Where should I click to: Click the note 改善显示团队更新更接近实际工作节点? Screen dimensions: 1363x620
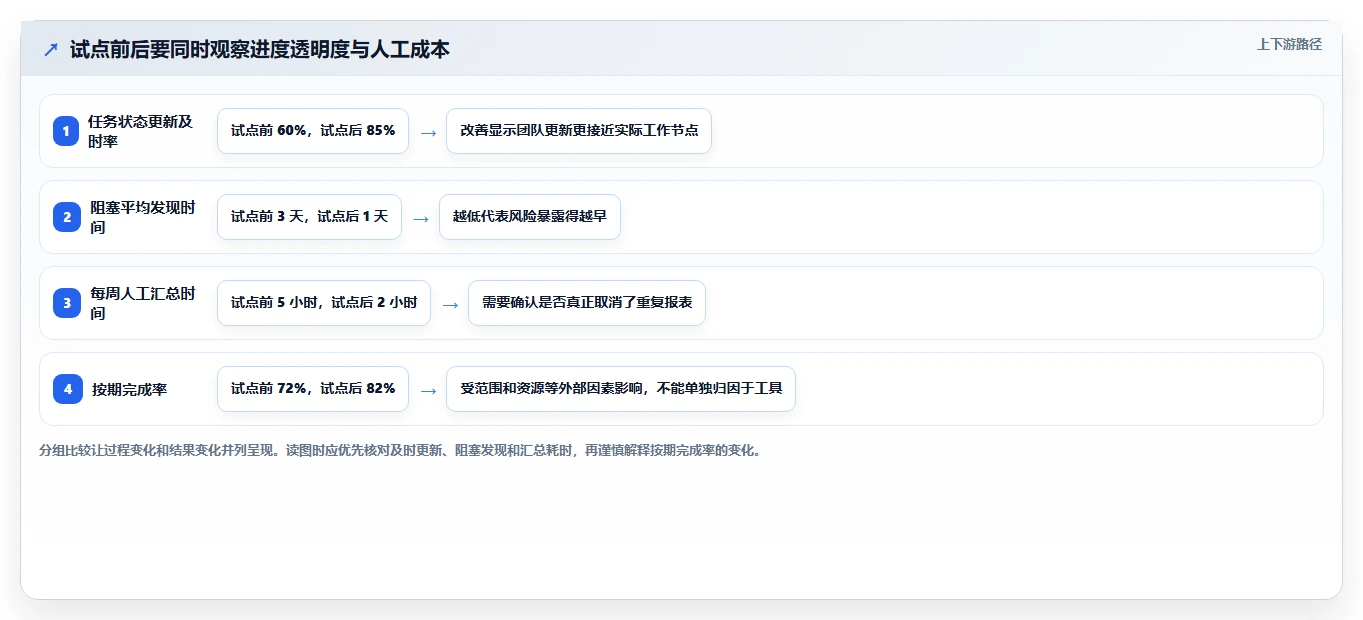579,131
